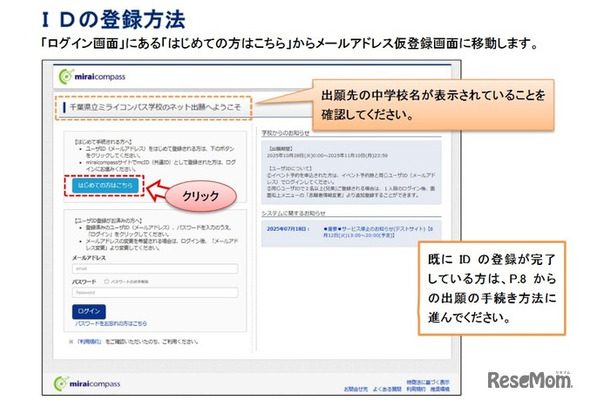
Task: Click the 学校からのお知らせ section heading
Action: [x=294, y=132]
